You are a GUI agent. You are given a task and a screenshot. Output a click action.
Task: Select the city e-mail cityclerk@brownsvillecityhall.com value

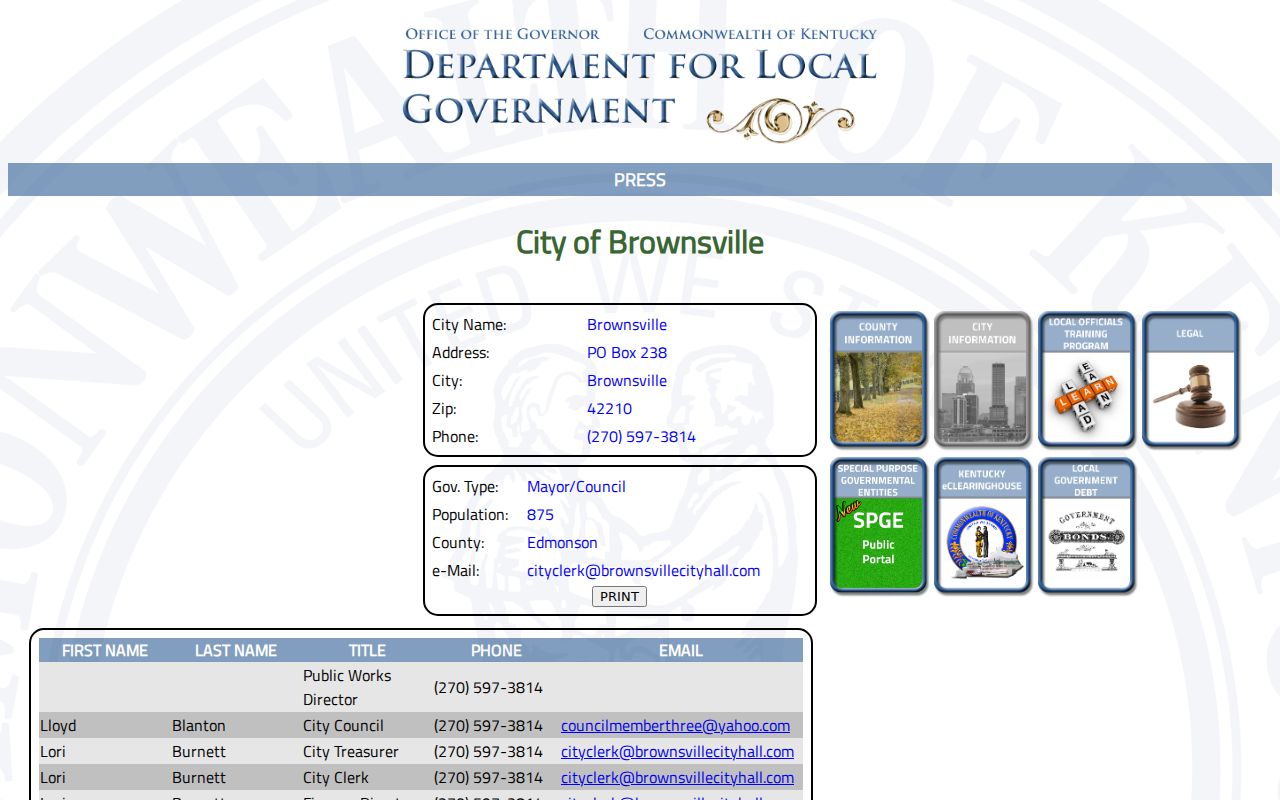(643, 571)
